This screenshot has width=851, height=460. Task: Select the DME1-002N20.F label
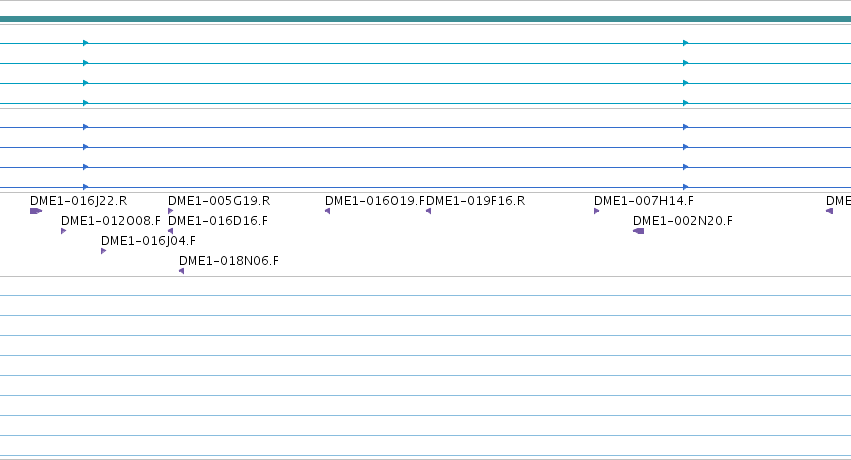tap(683, 221)
